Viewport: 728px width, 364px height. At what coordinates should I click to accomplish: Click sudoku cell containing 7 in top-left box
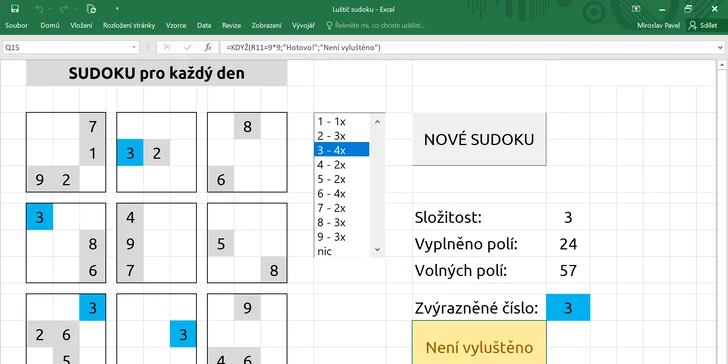[x=92, y=126]
